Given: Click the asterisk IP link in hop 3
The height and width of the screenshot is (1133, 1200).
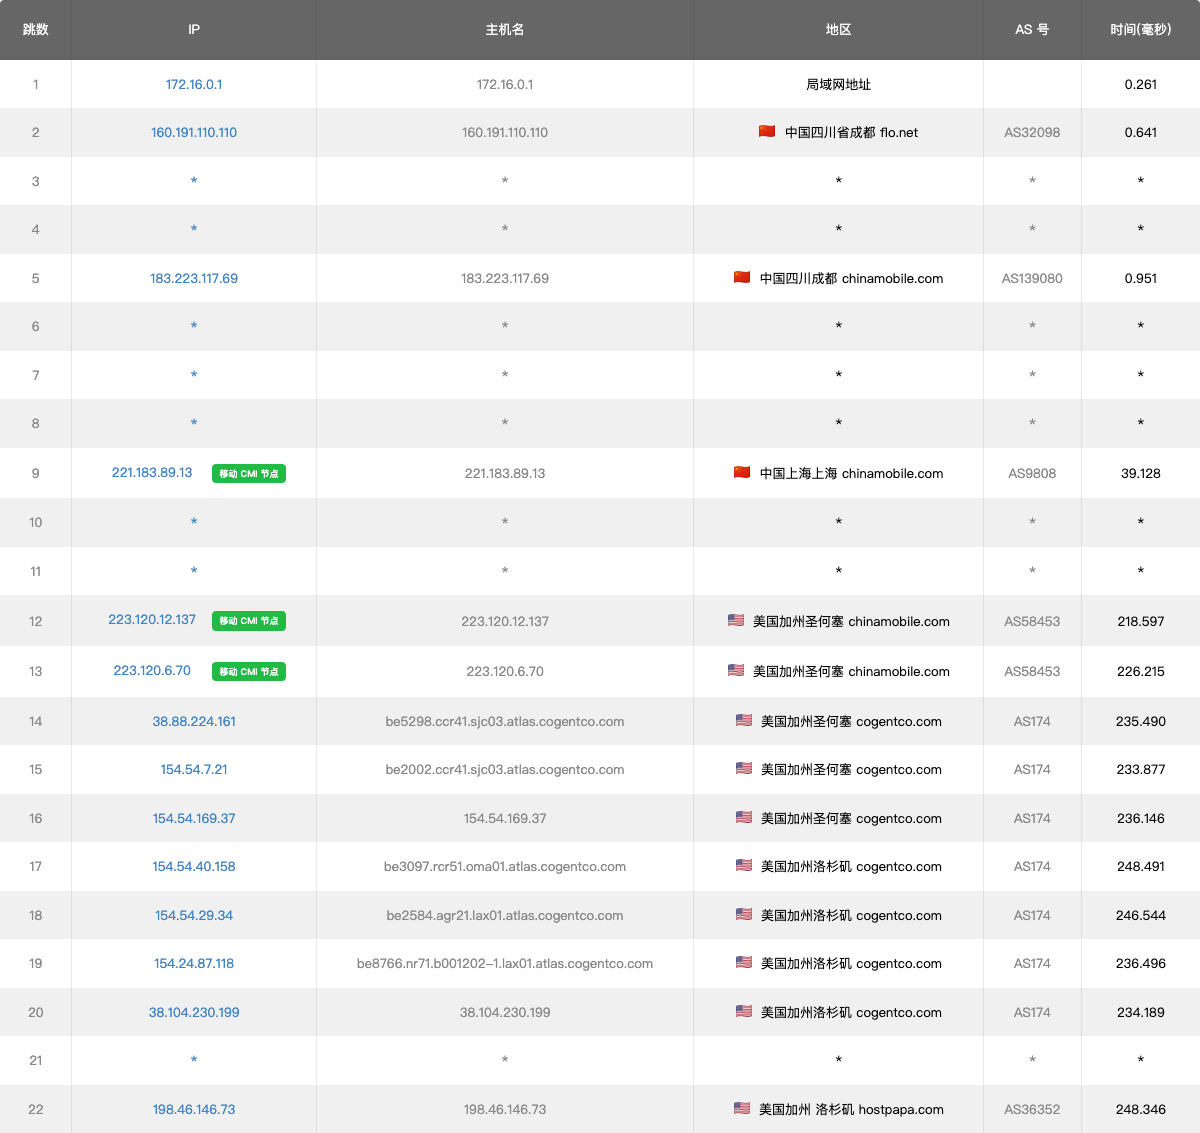Looking at the screenshot, I should point(194,181).
